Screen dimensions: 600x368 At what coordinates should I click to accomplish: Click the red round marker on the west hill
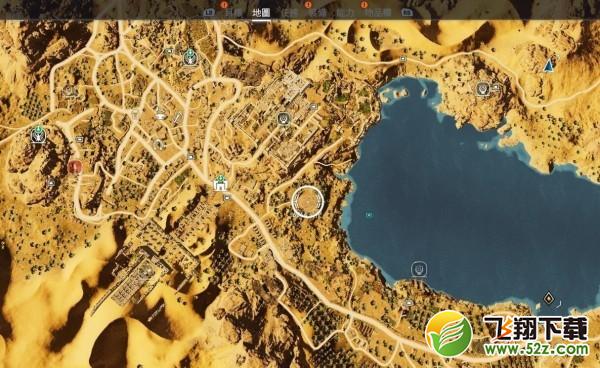75,167
